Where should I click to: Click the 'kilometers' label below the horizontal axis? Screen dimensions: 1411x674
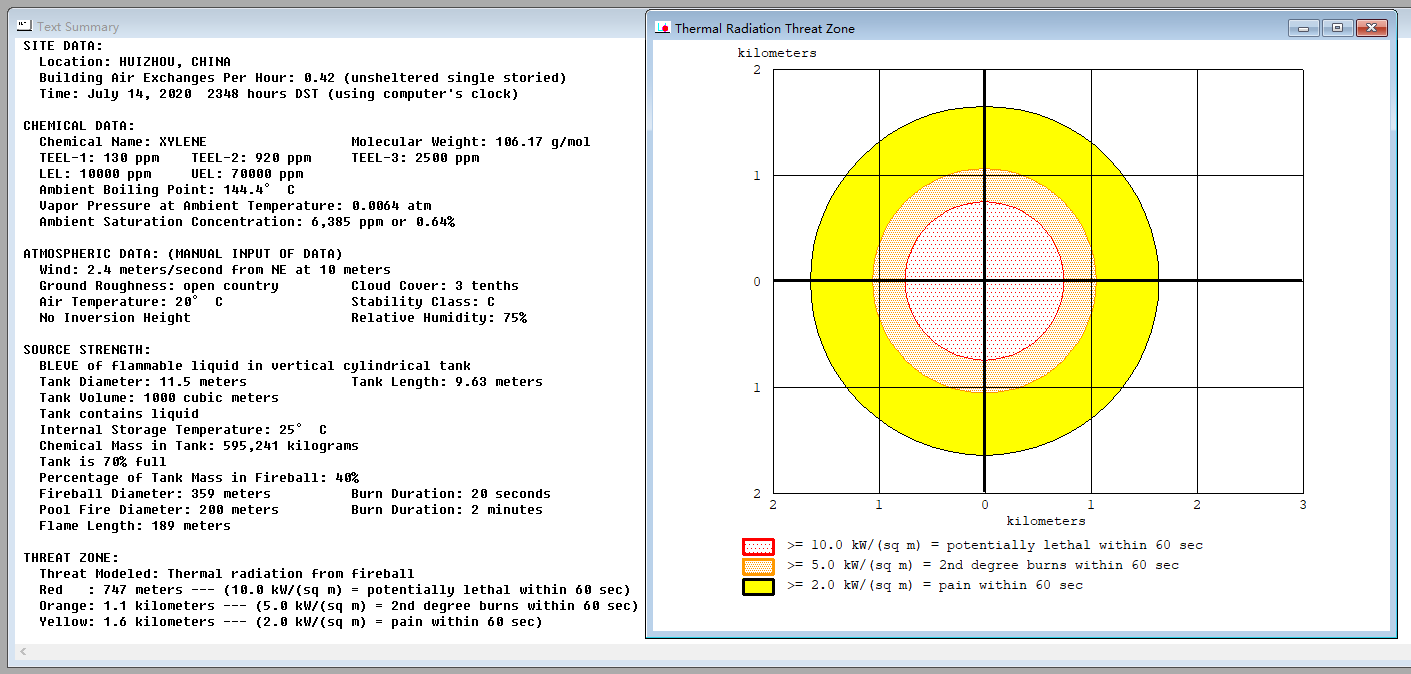(1046, 521)
